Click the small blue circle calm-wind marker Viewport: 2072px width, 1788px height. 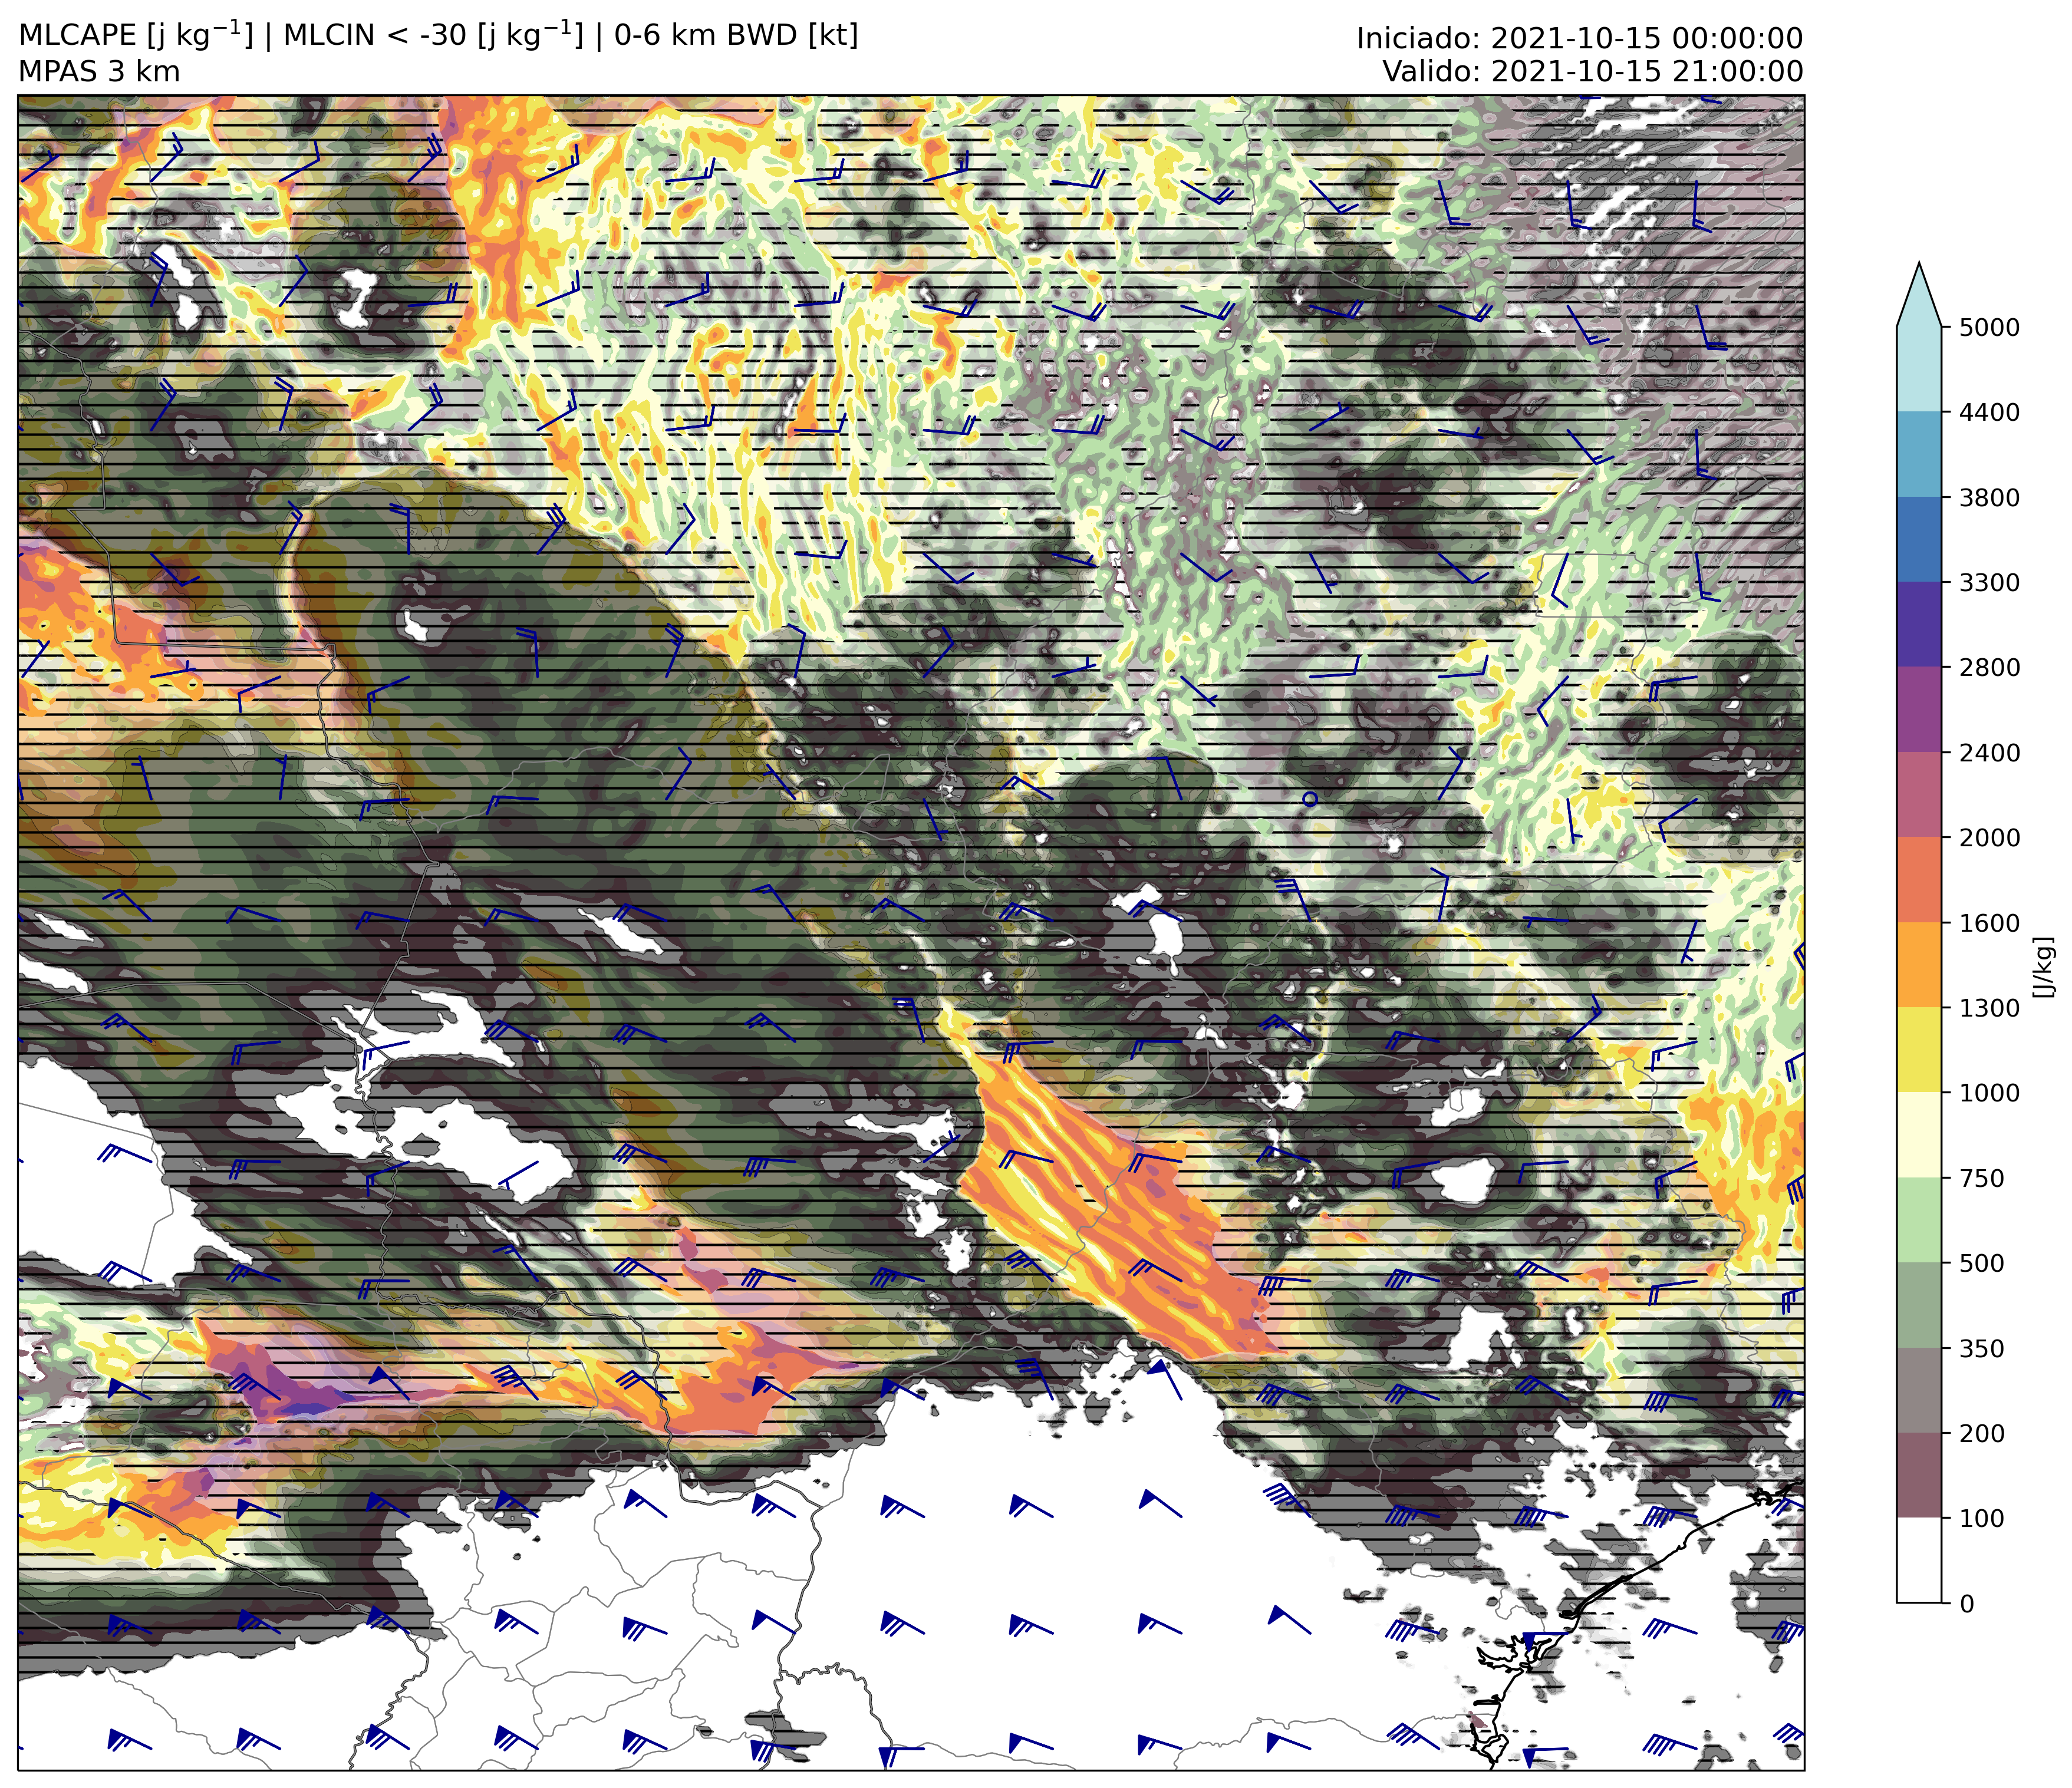pos(1310,799)
